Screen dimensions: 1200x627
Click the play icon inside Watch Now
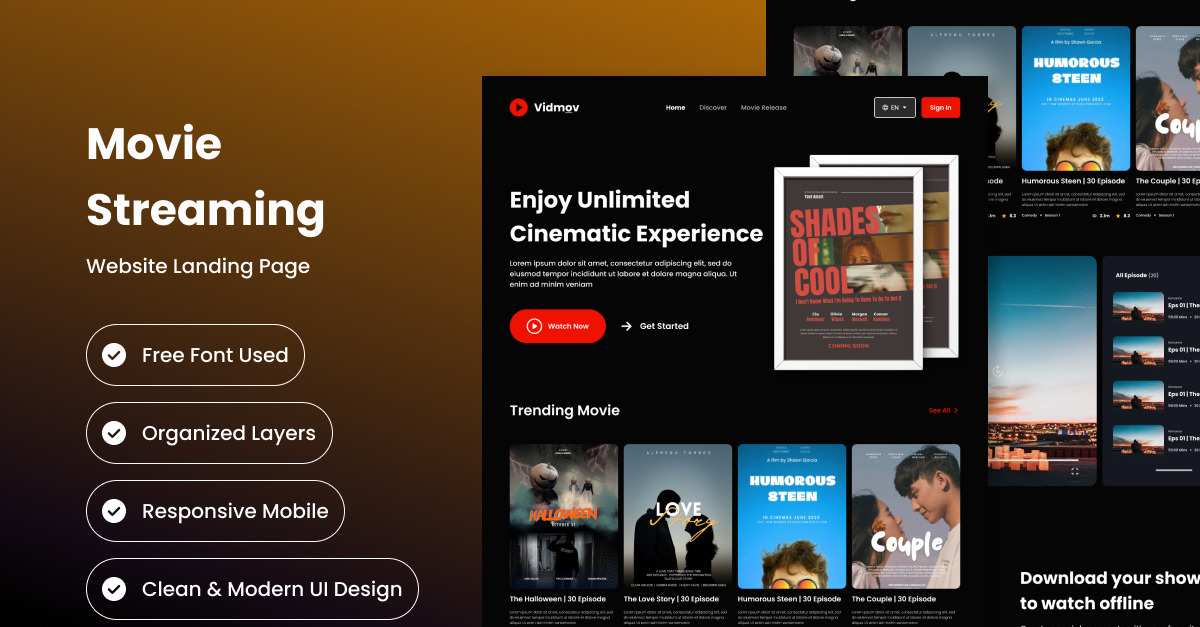point(534,326)
